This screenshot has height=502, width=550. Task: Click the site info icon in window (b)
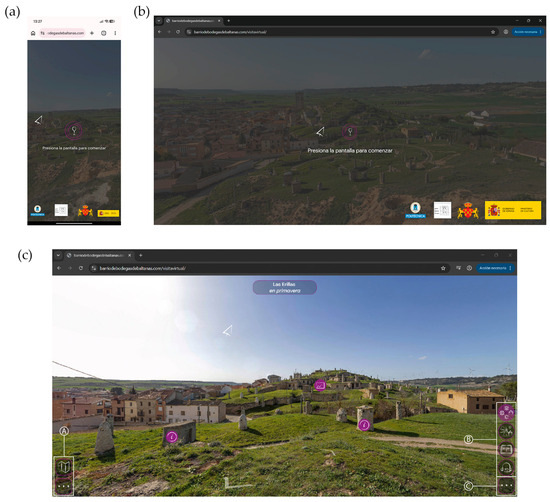point(189,32)
